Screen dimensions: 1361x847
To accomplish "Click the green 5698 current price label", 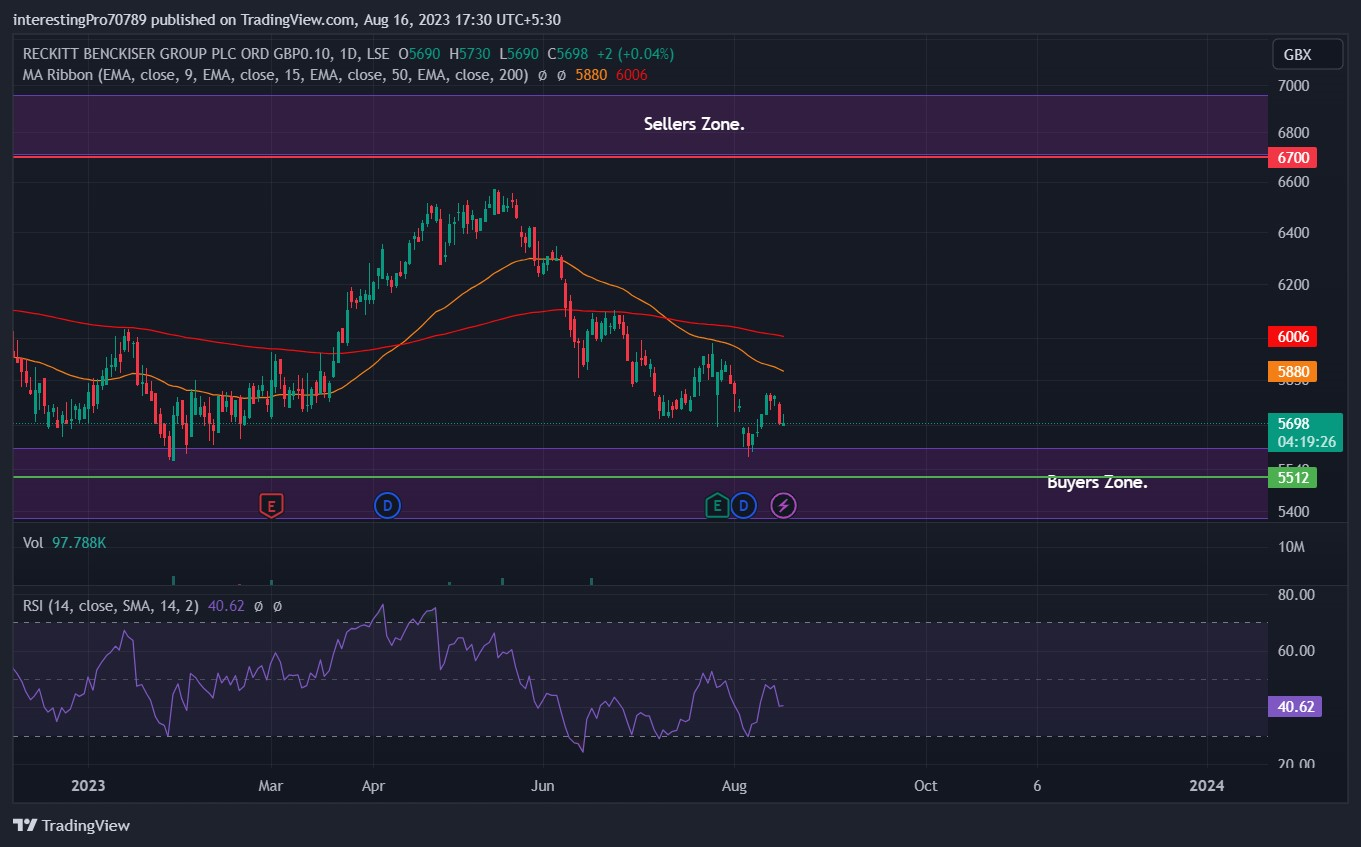I will click(1305, 432).
